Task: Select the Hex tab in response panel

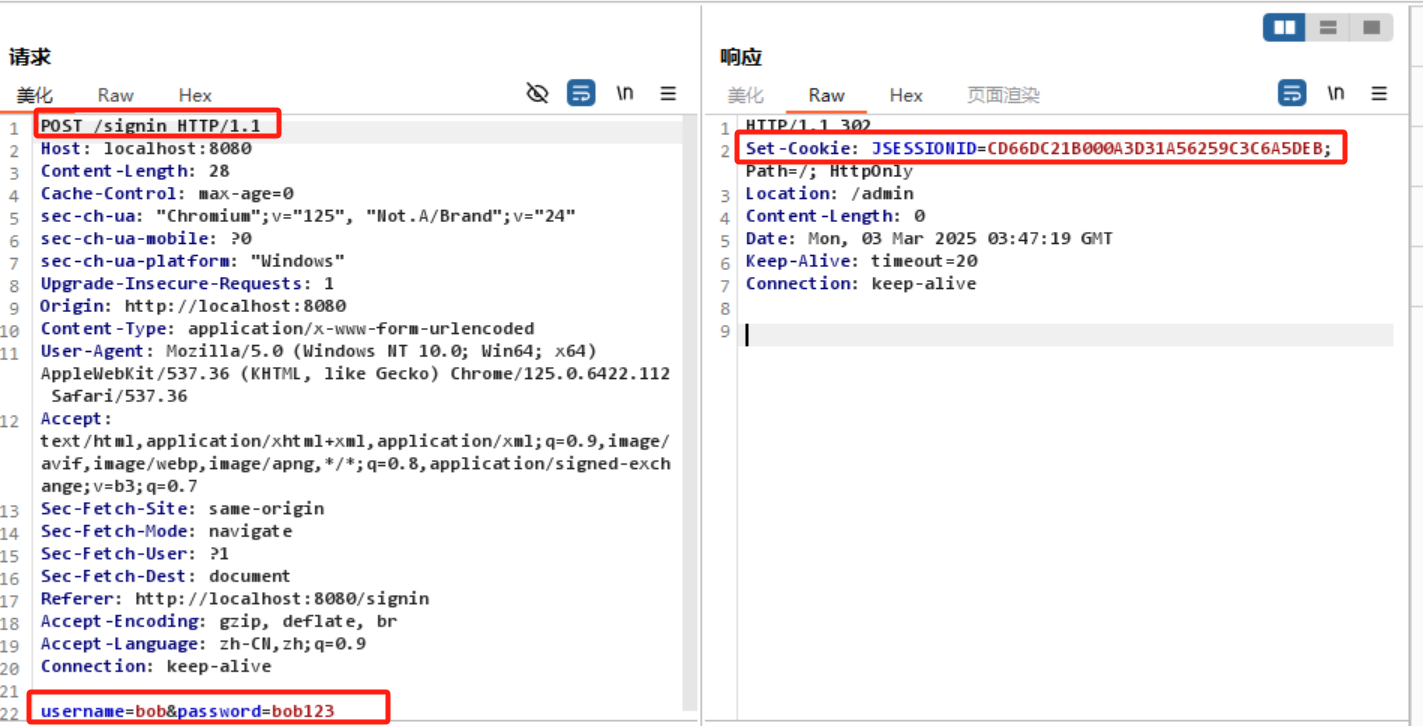Action: (906, 95)
